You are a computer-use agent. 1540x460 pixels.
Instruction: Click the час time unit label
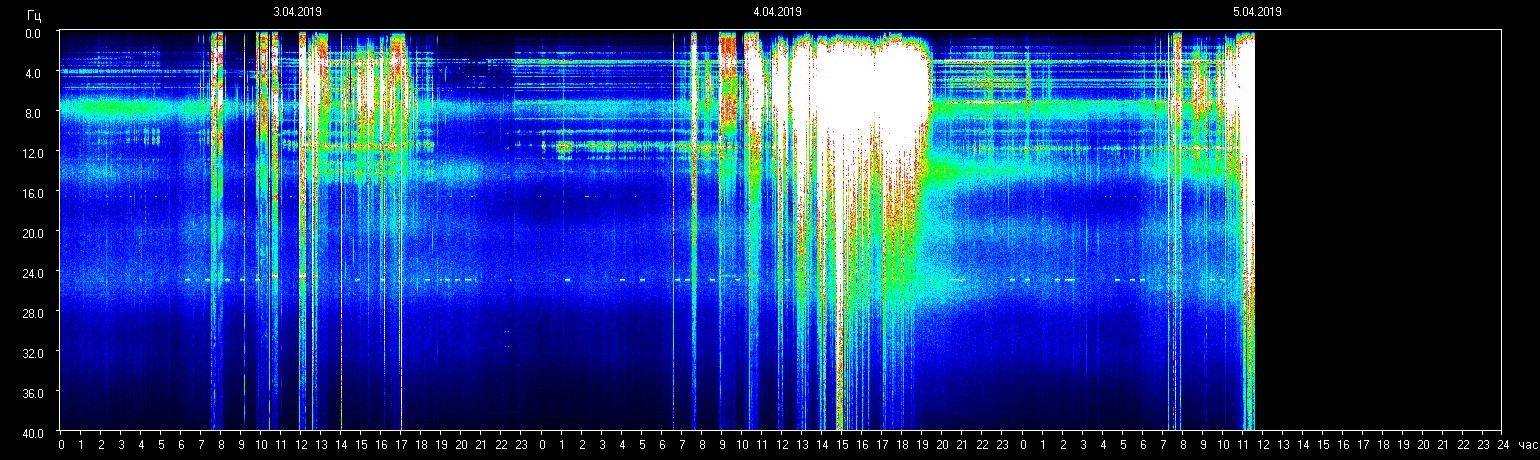pos(1527,445)
